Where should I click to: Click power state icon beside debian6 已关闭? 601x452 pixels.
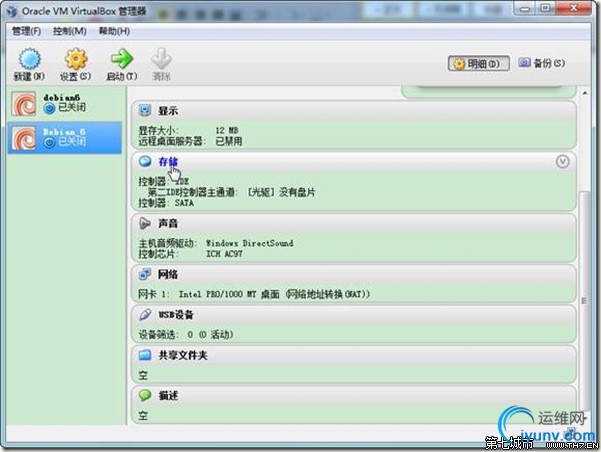pyautogui.click(x=49, y=108)
